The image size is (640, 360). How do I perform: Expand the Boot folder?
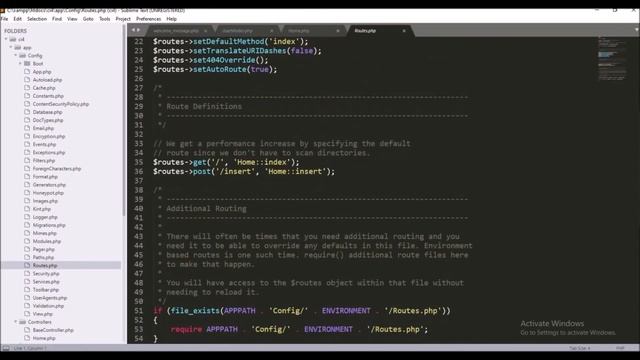[x=20, y=64]
